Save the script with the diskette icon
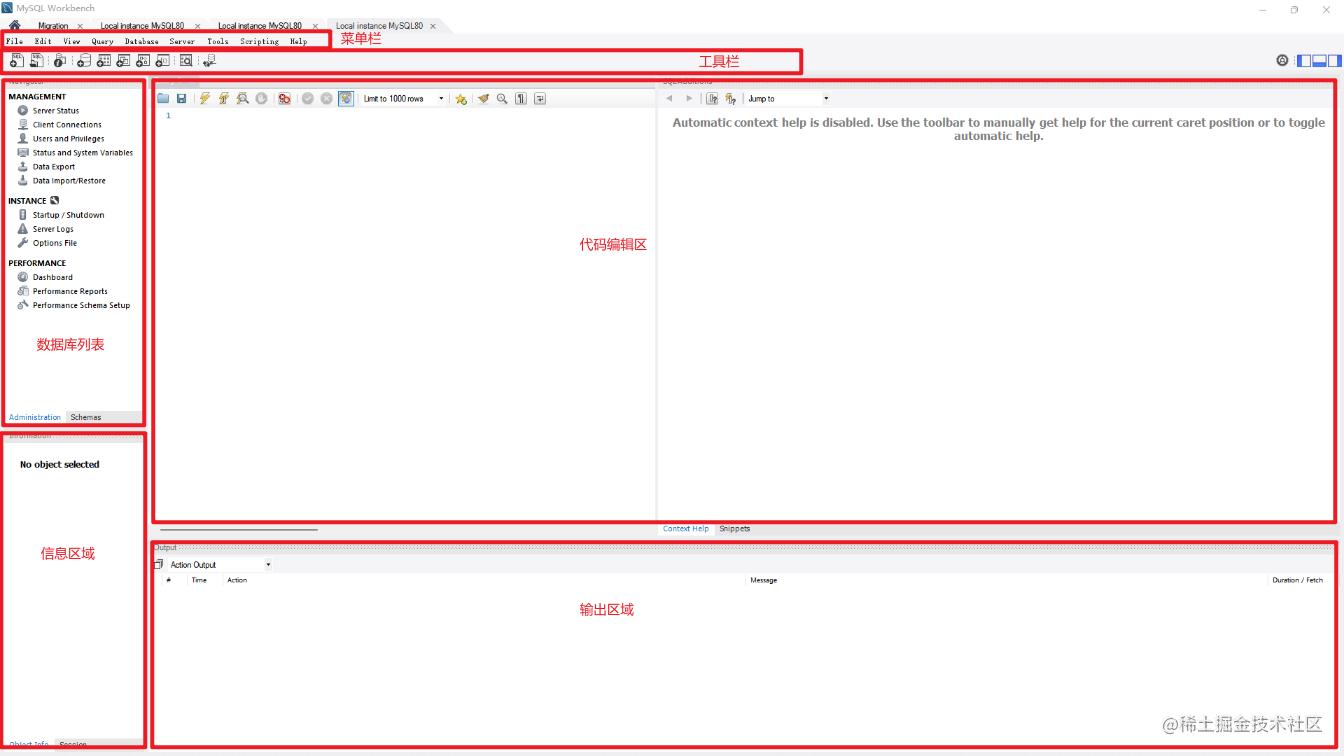 [181, 98]
